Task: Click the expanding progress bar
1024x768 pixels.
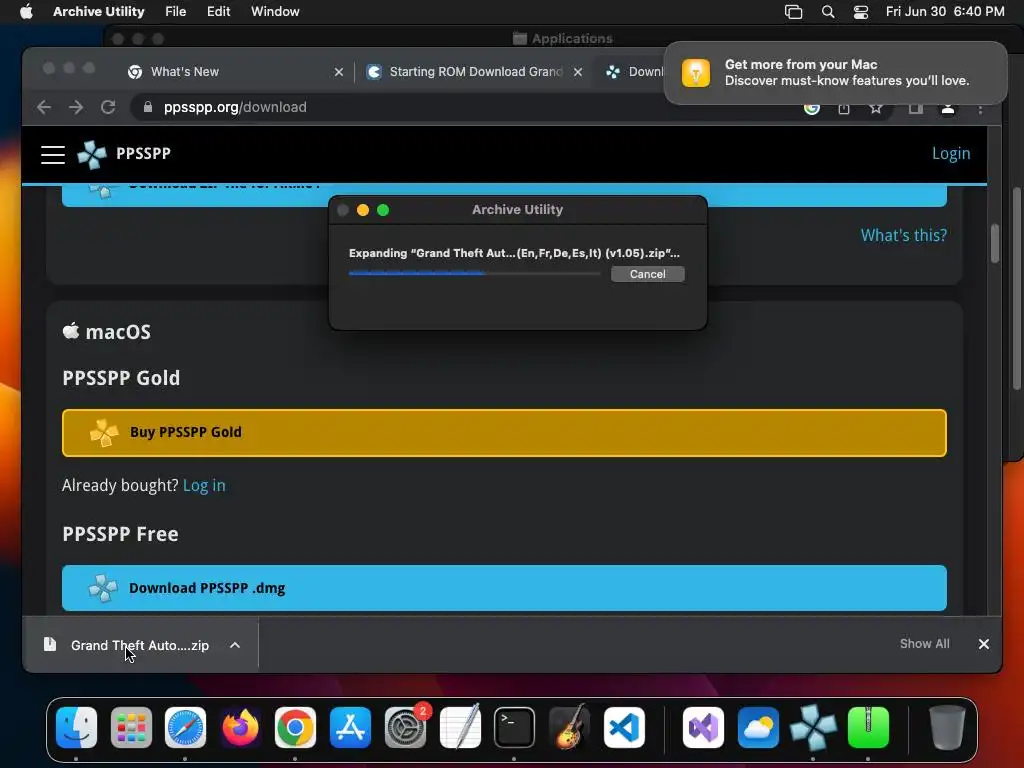Action: pos(474,274)
